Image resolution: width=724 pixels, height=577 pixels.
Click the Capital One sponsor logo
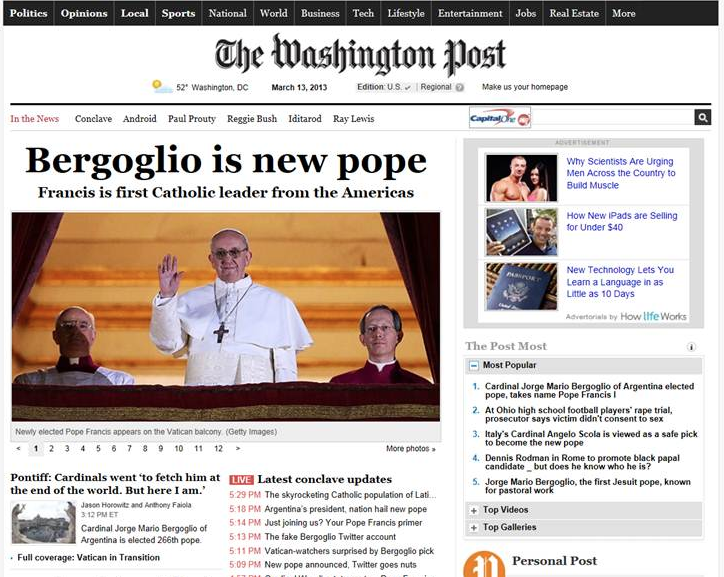coord(500,118)
